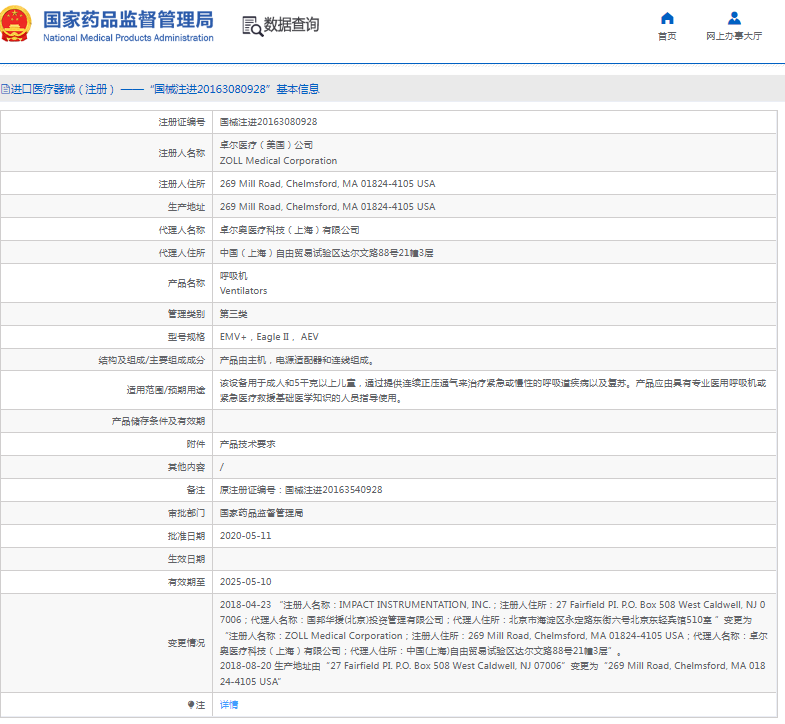This screenshot has height=724, width=785.
Task: Click the date 2025-05-10
Action: pos(245,582)
